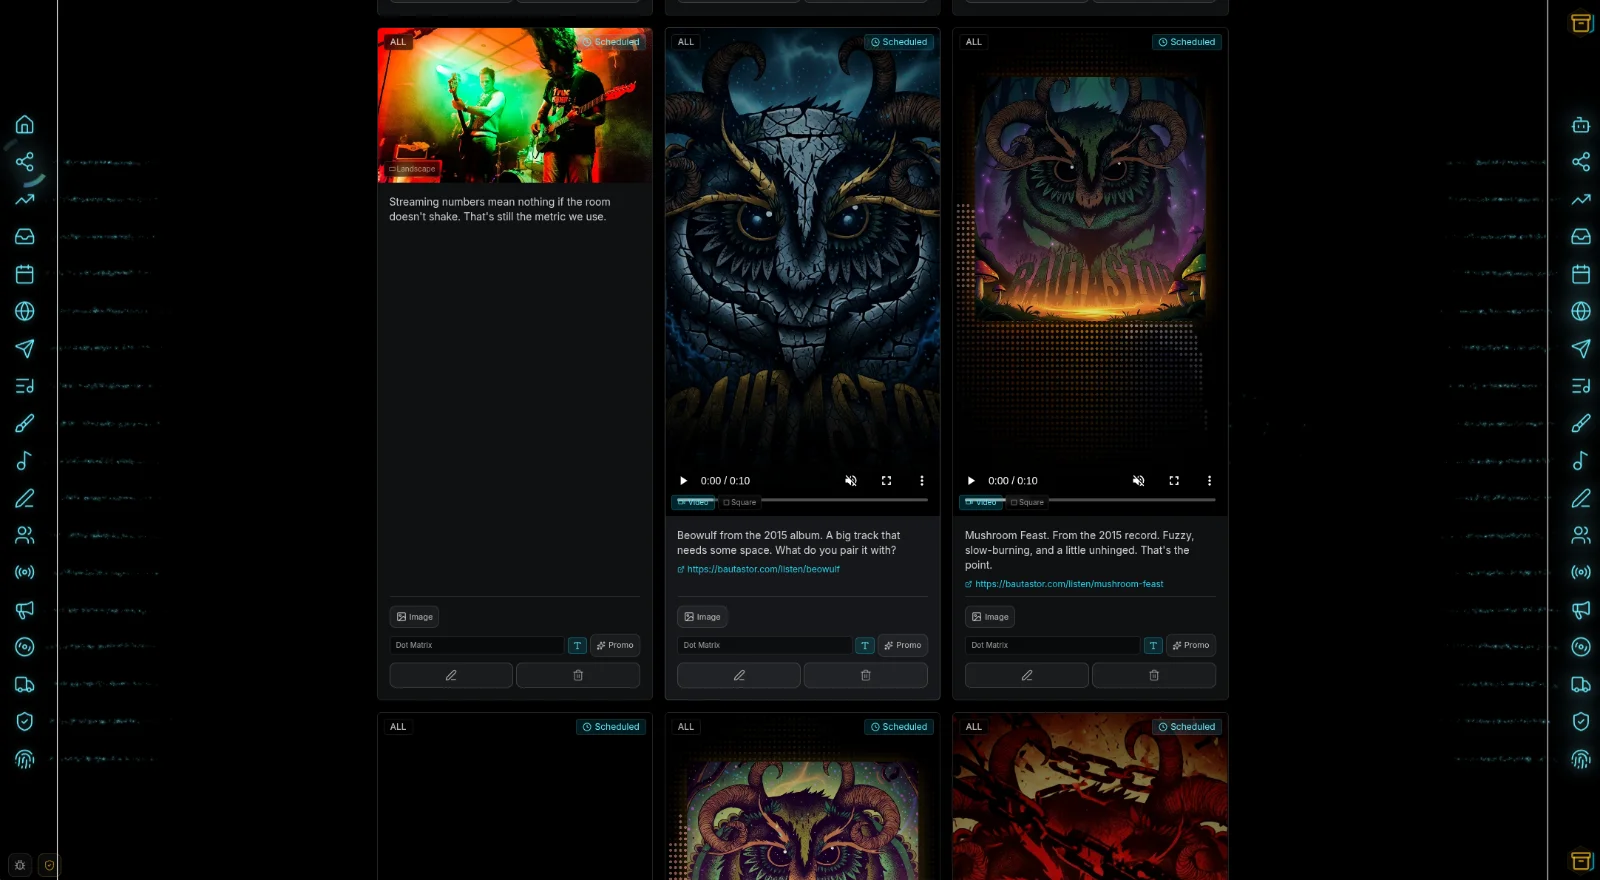Open the archive box icon atop right sidebar

1581,23
